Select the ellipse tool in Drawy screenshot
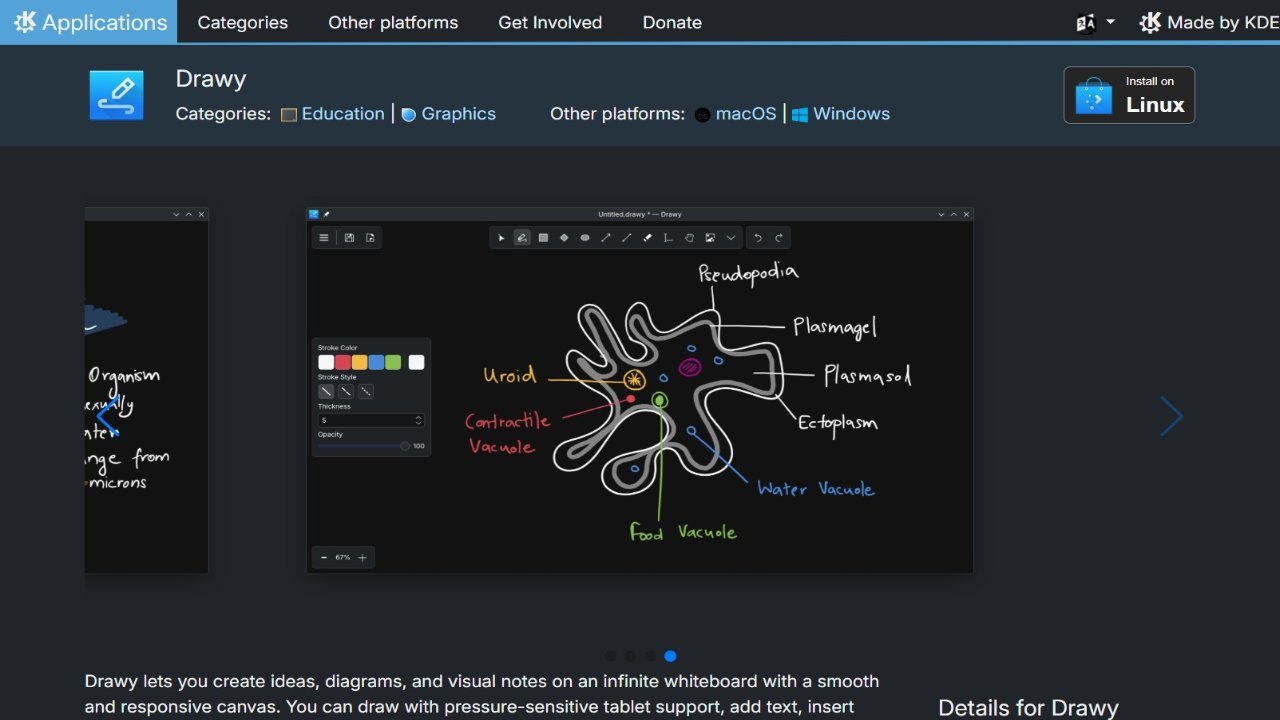Image resolution: width=1280 pixels, height=720 pixels. pos(585,238)
